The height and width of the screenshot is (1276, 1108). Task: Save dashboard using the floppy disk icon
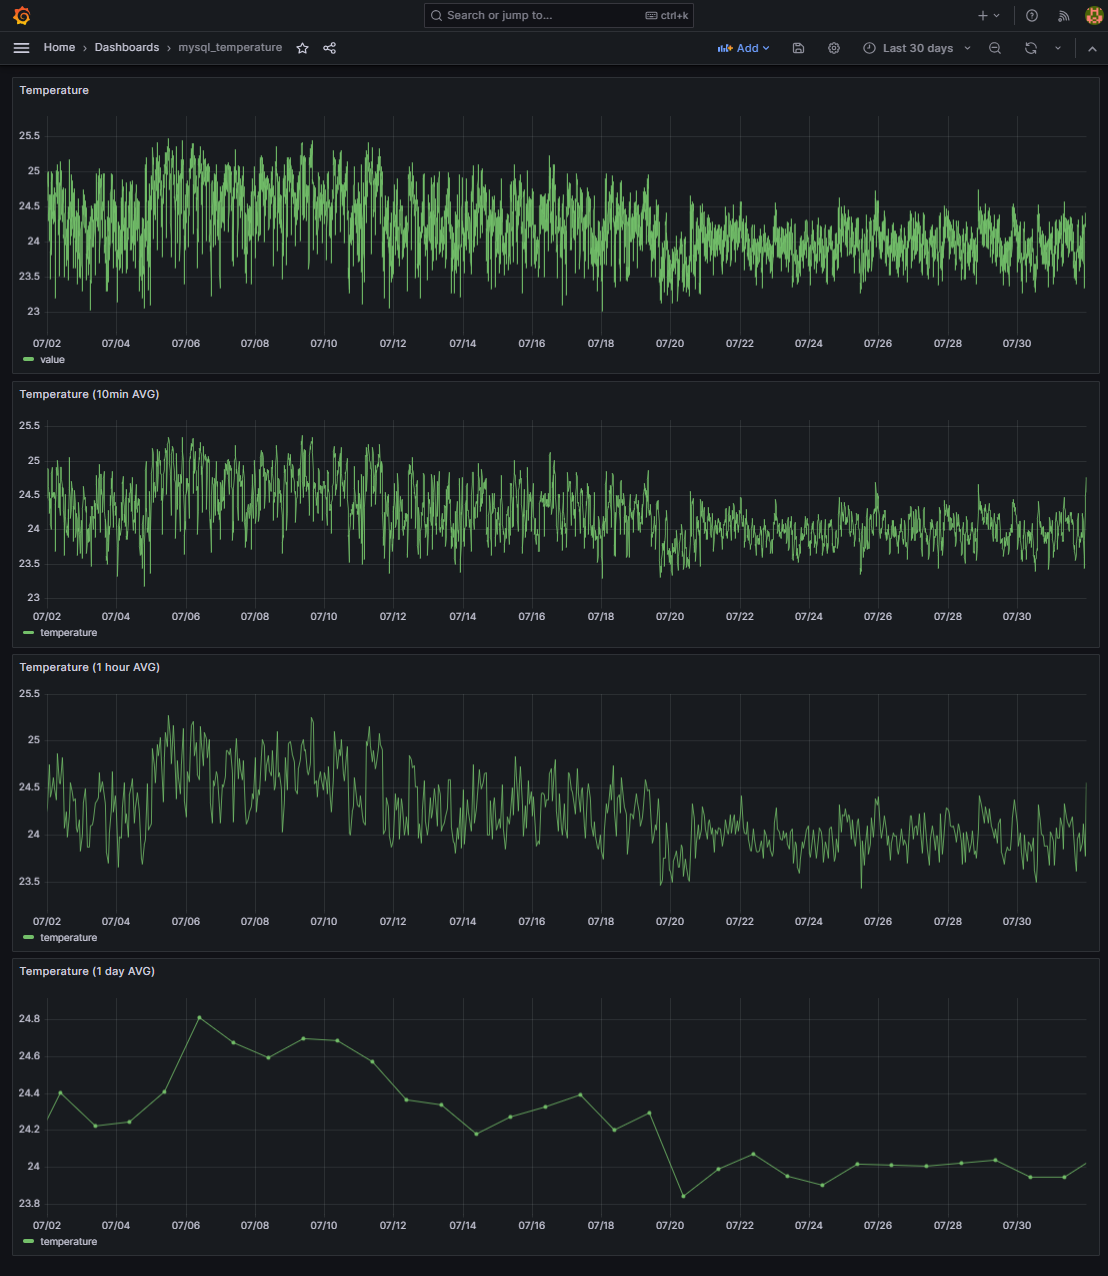(798, 48)
